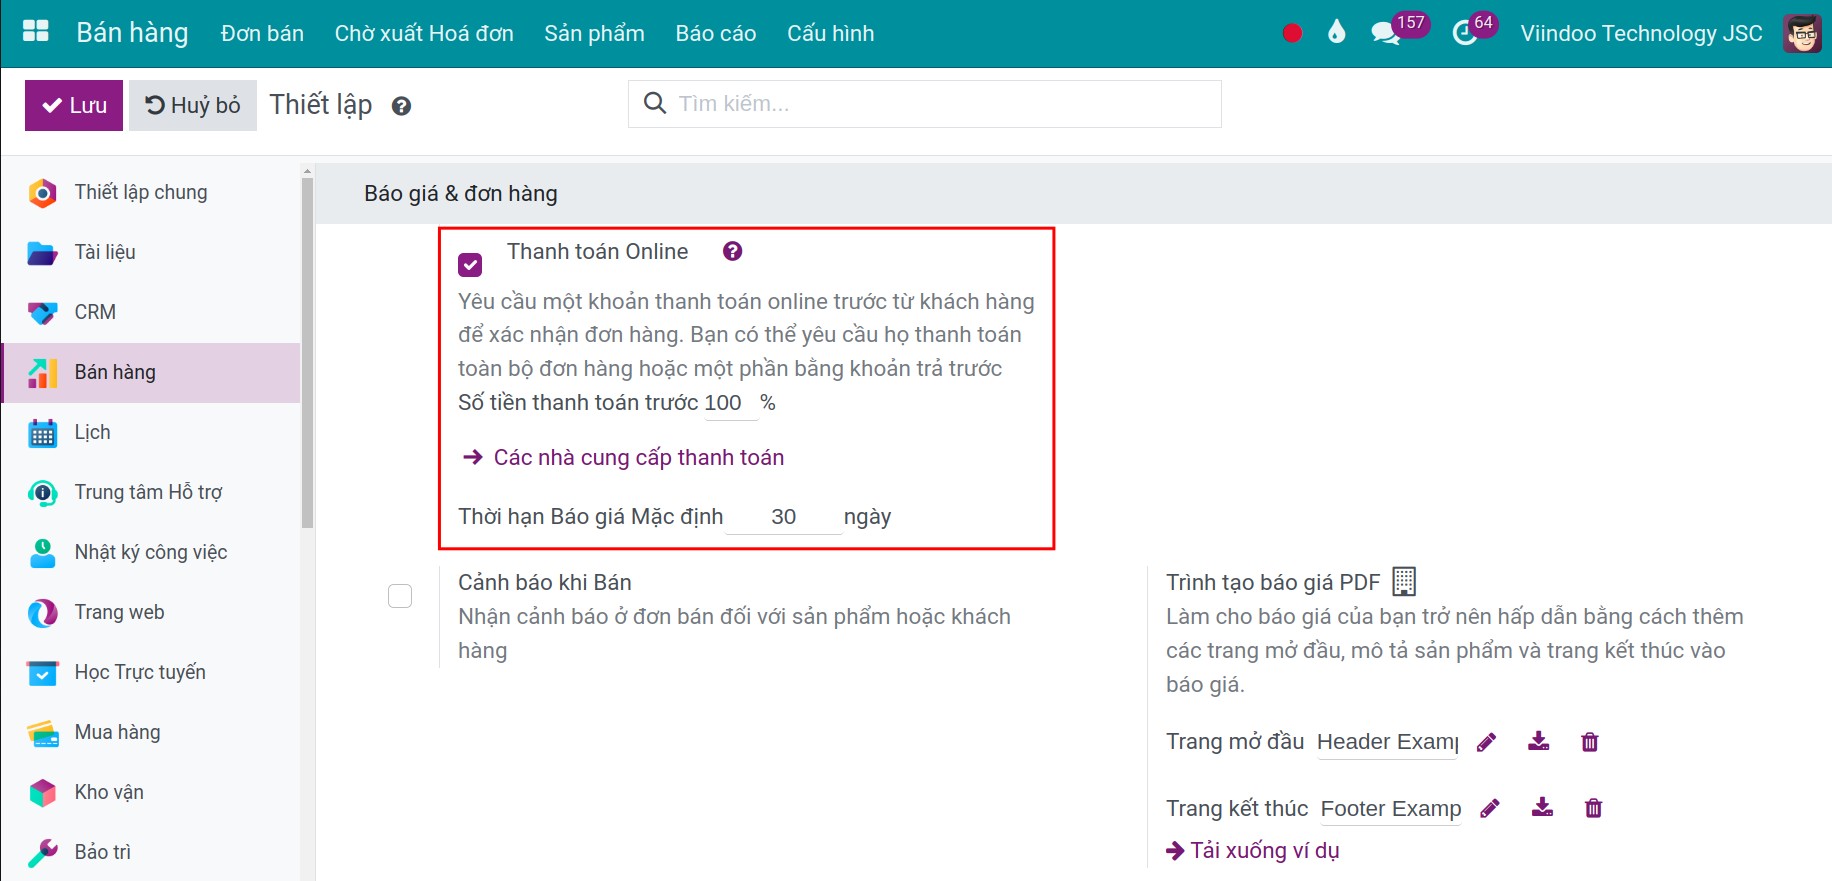The width and height of the screenshot is (1832, 881).
Task: Click the Cảnh báo khi Bán label
Action: tap(545, 582)
